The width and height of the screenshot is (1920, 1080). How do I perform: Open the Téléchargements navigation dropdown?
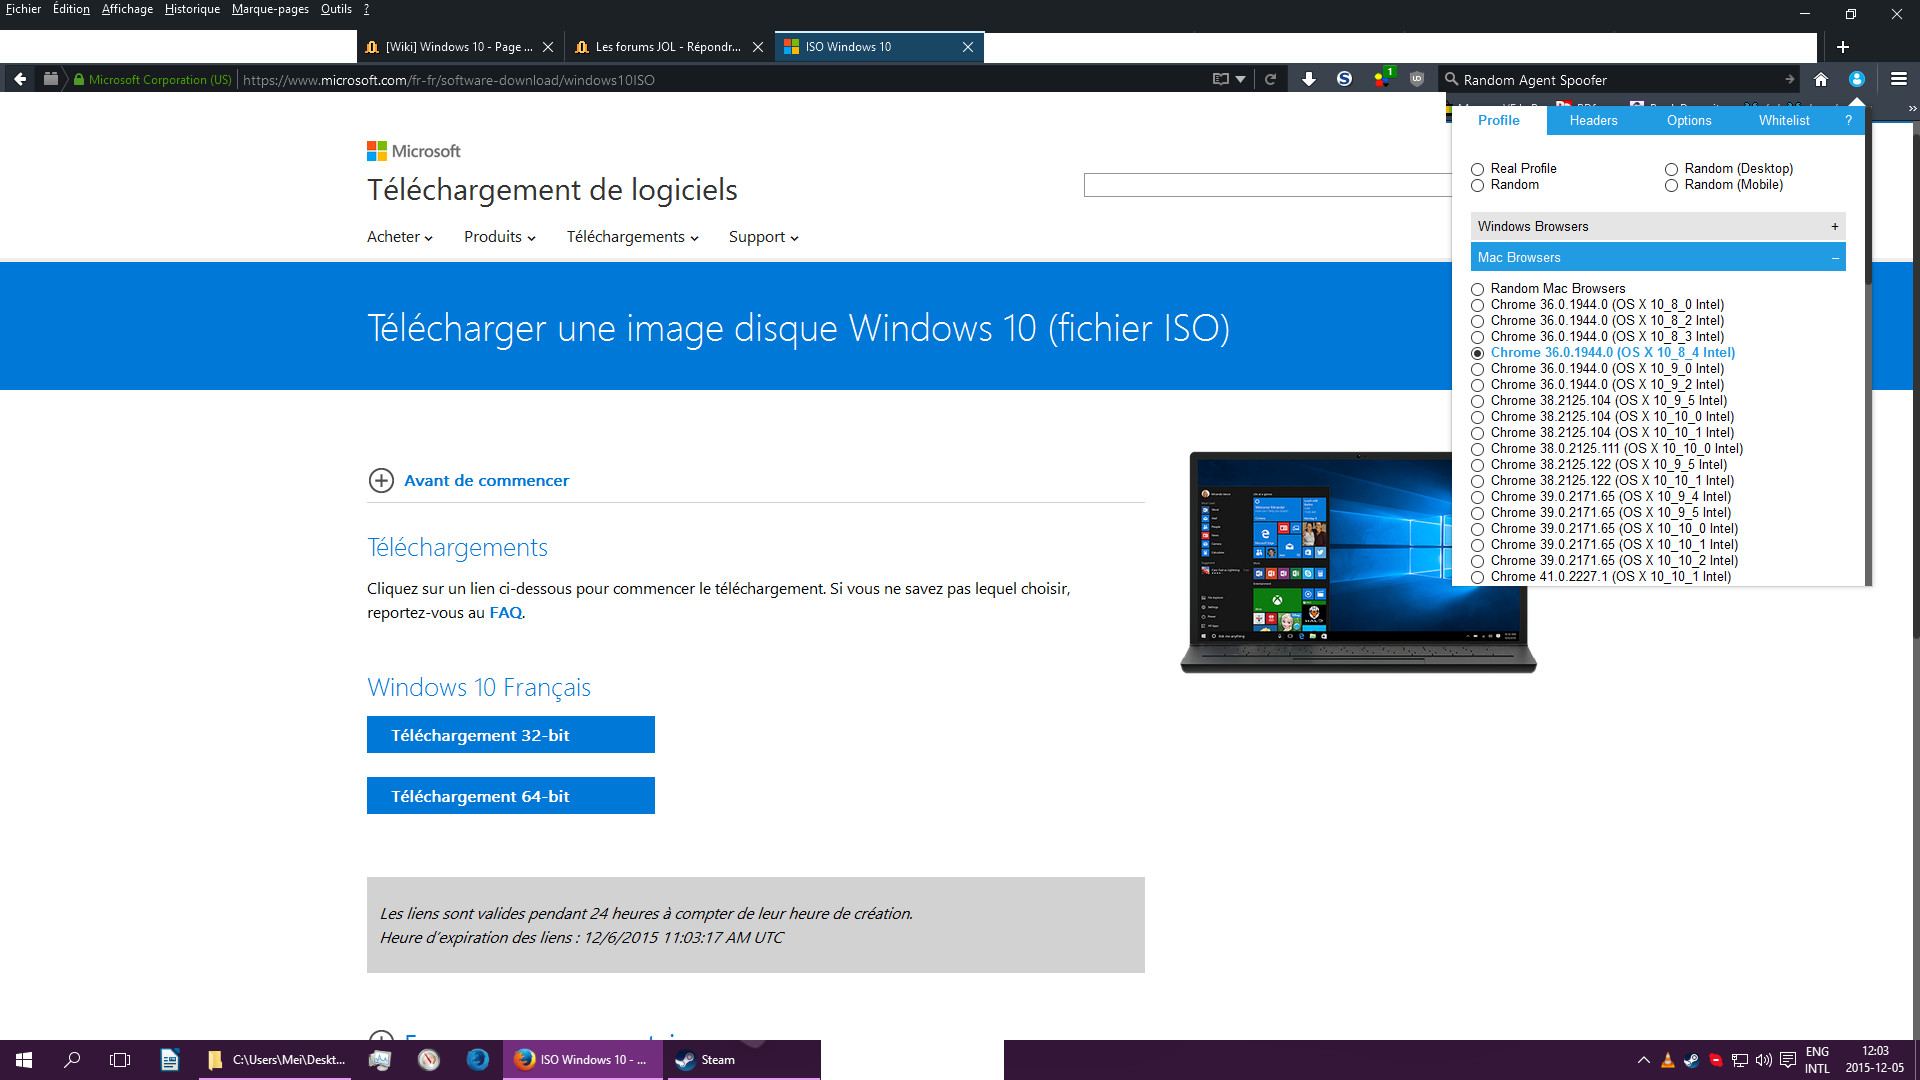(x=632, y=237)
